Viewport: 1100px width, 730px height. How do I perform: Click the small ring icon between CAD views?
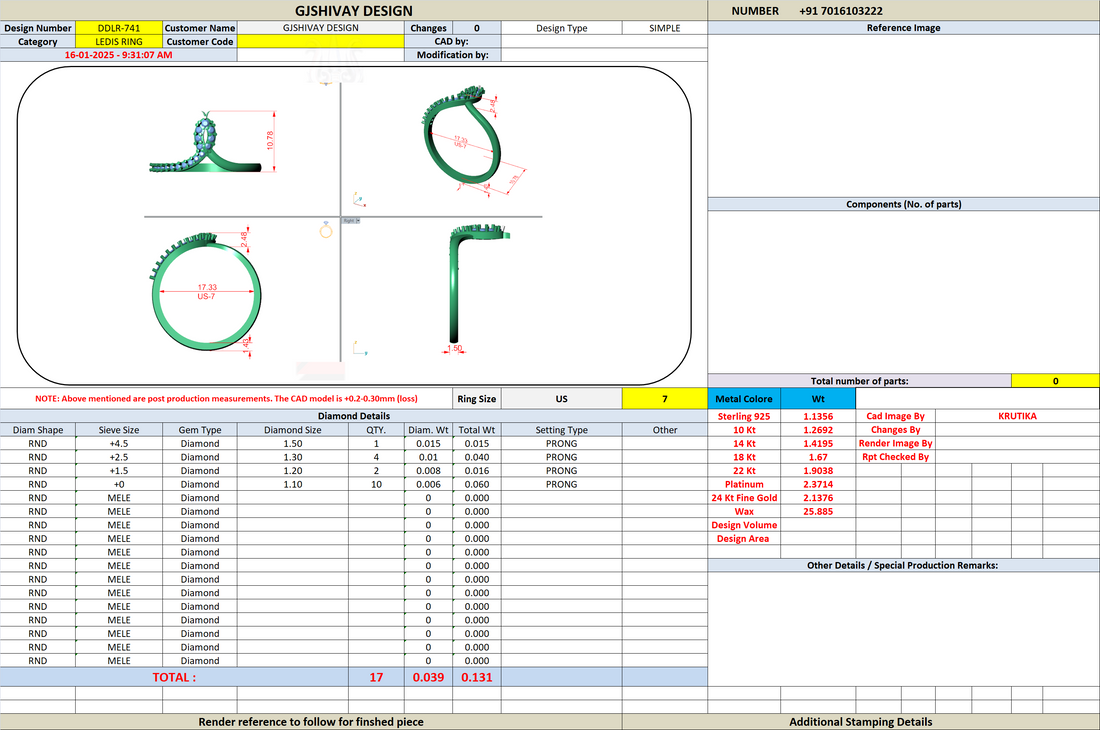coord(326,229)
